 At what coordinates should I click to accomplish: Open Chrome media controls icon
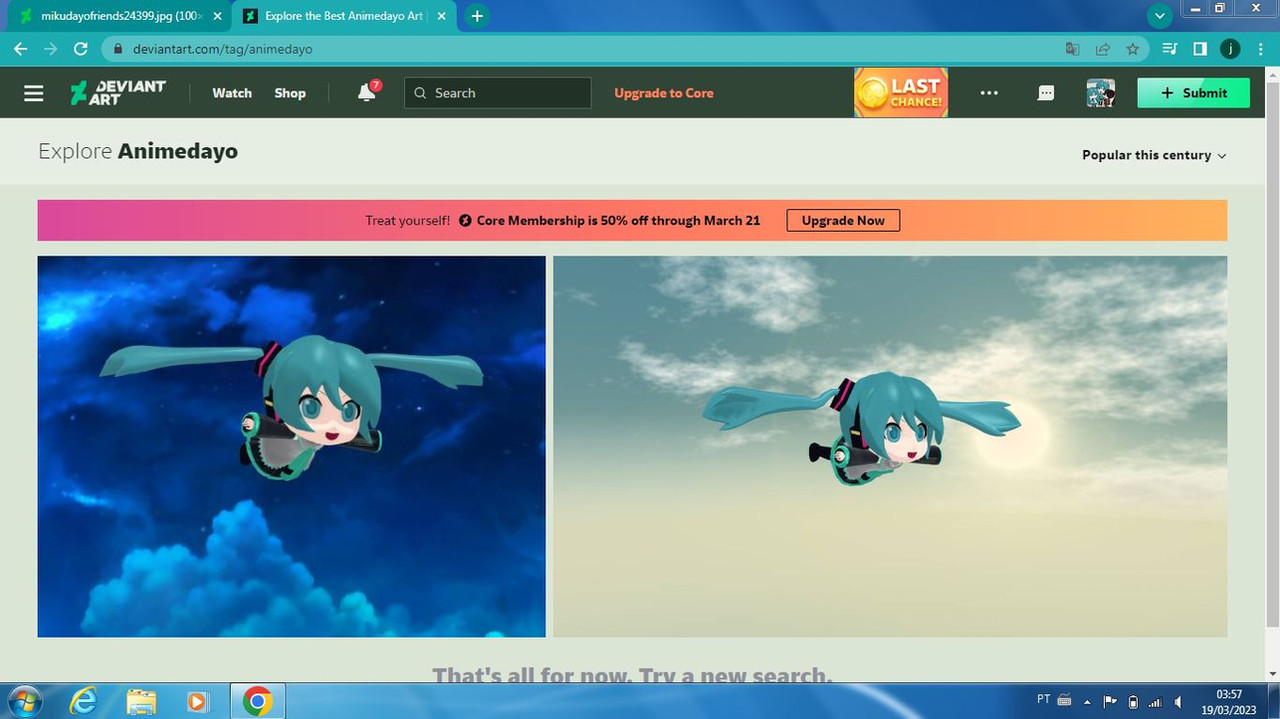click(x=1170, y=48)
